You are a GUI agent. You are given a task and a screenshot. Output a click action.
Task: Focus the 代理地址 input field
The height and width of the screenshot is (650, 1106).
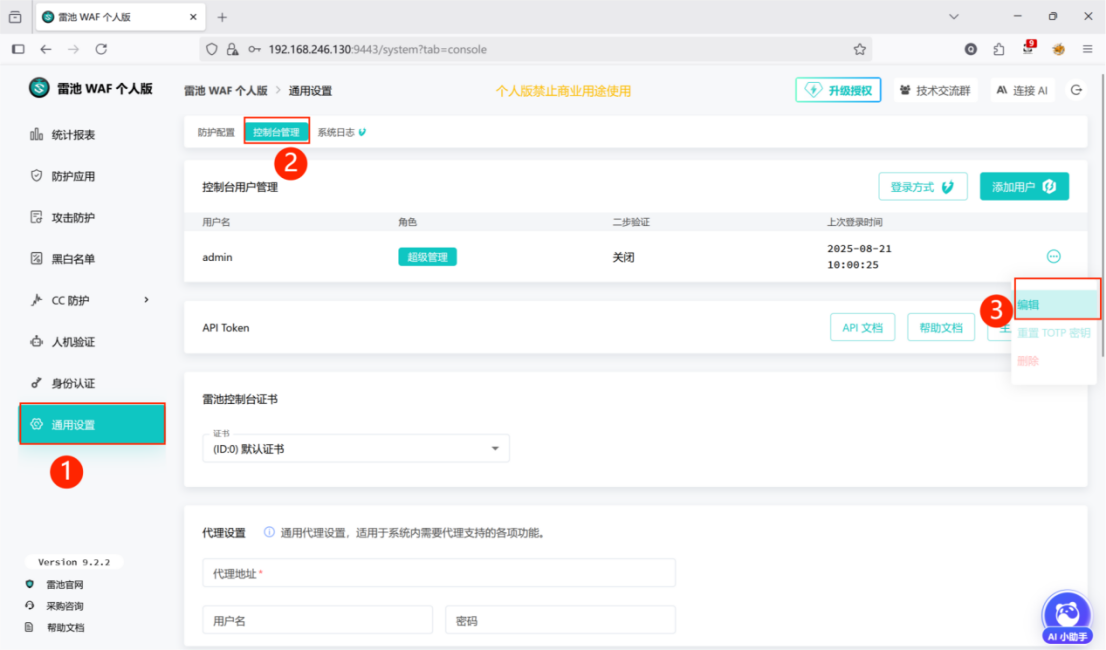(x=439, y=573)
